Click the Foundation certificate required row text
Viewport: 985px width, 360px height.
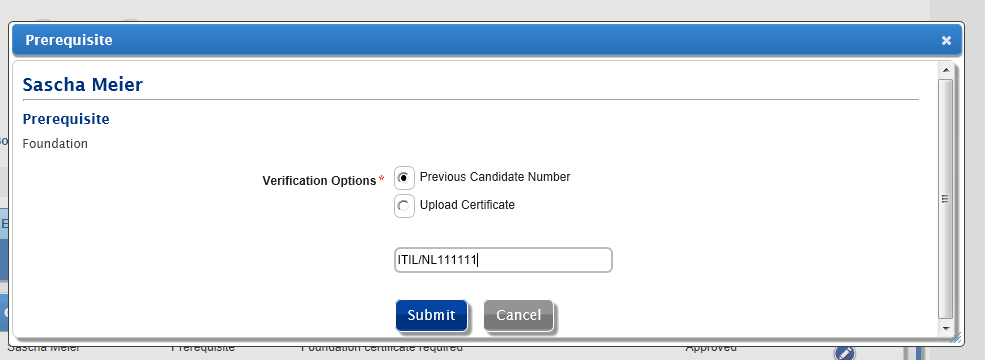click(382, 348)
